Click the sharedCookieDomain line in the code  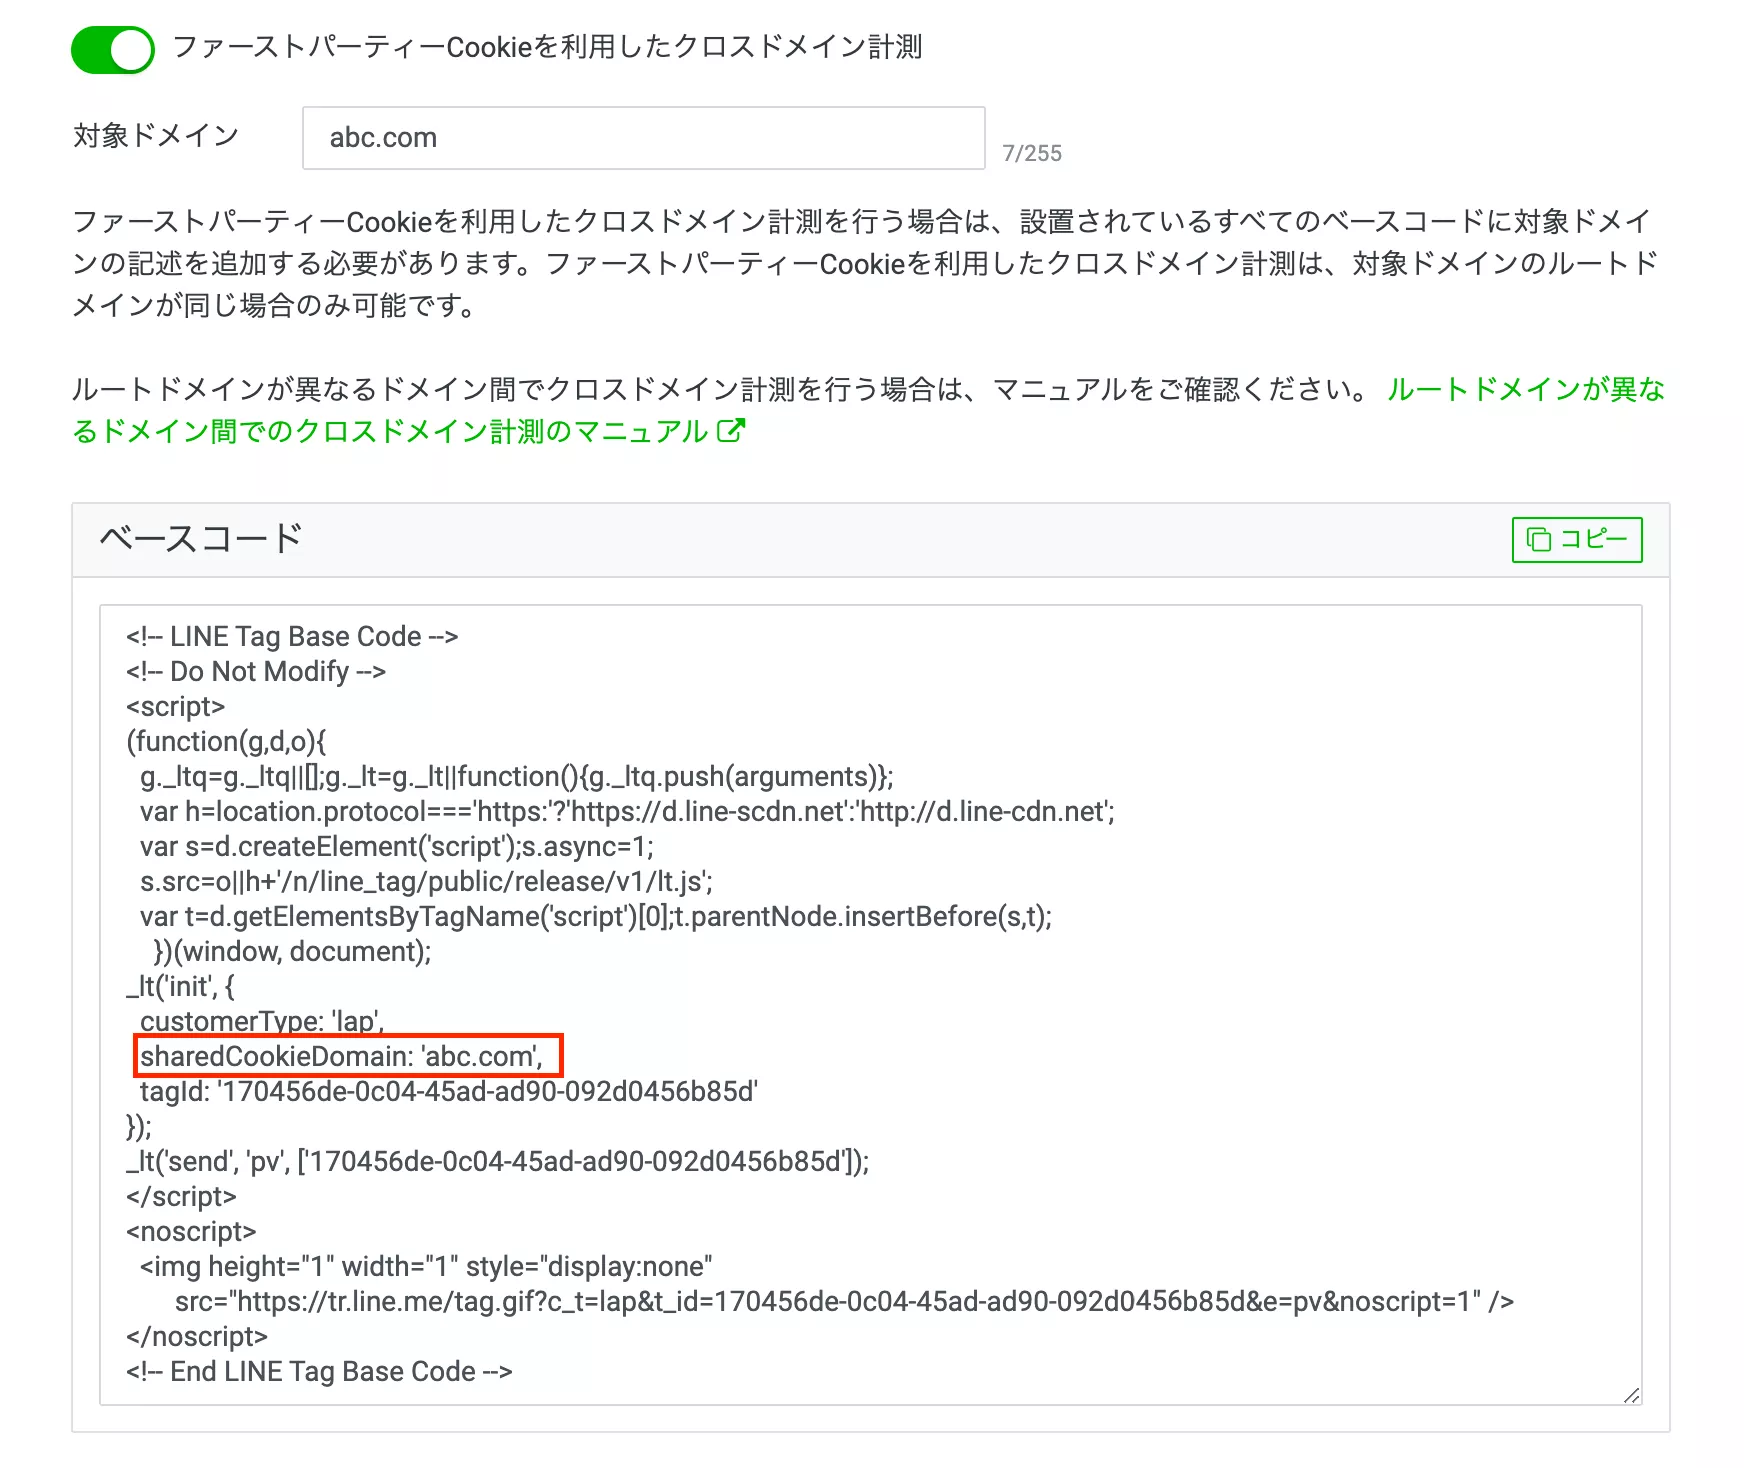341,1056
